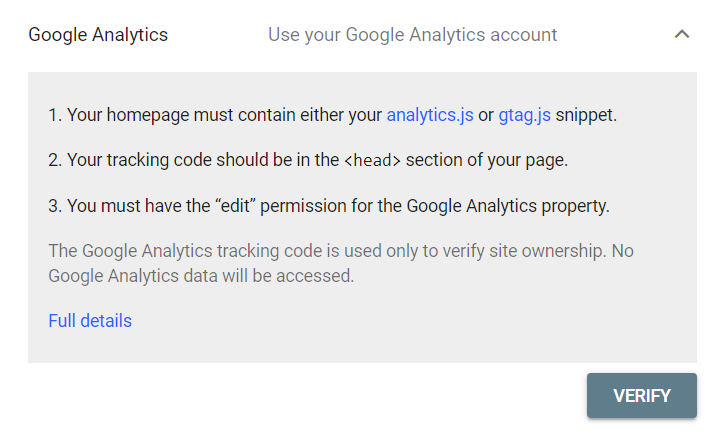727x441 pixels.
Task: Click 'Use your Google Analytics account' subtitle
Action: [x=412, y=35]
